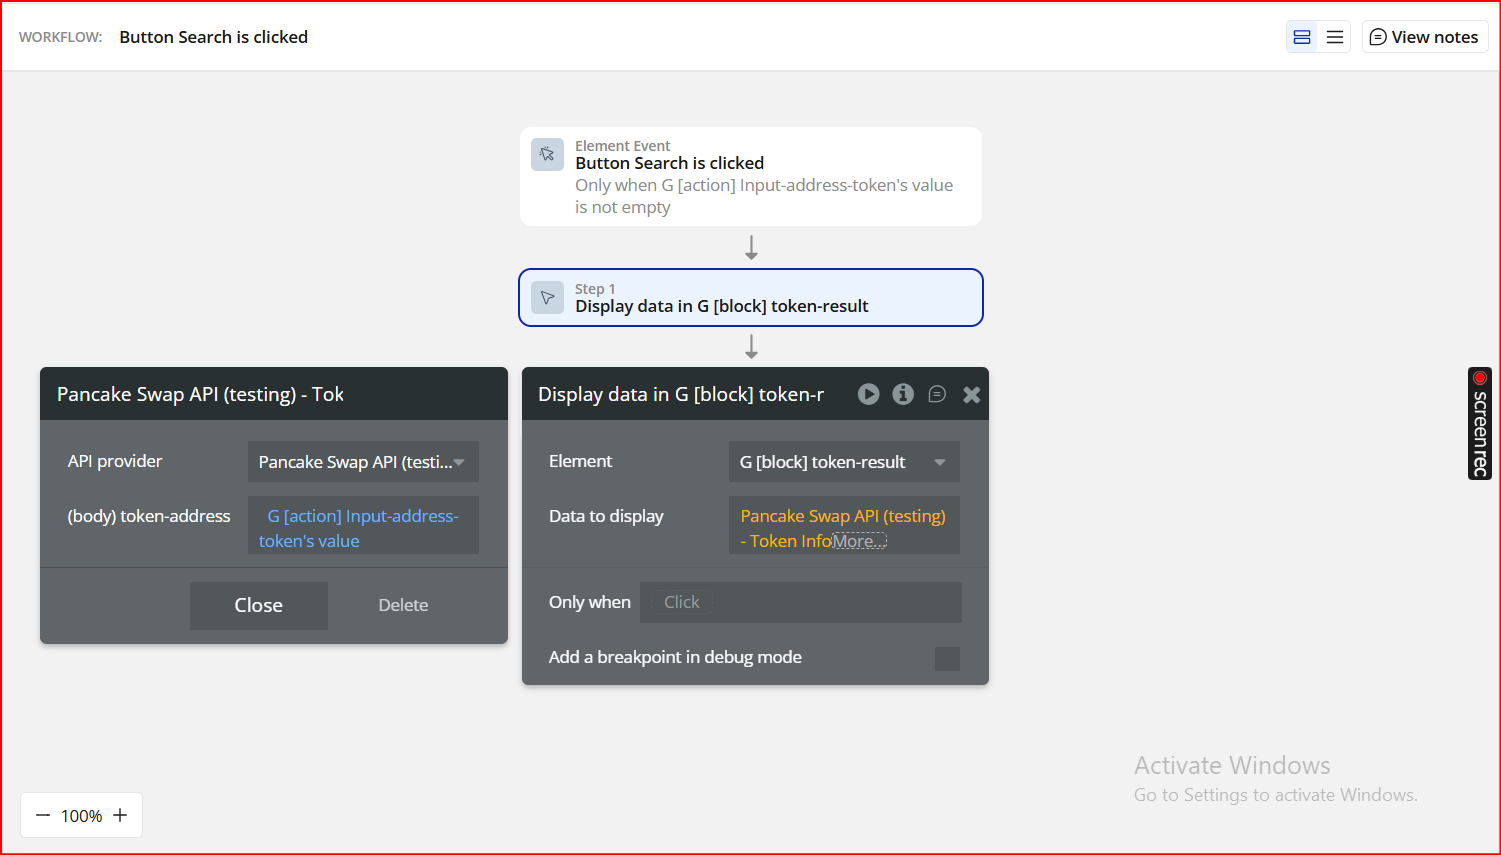The height and width of the screenshot is (855, 1501).
Task: Open the API provider dropdown
Action: pos(363,462)
